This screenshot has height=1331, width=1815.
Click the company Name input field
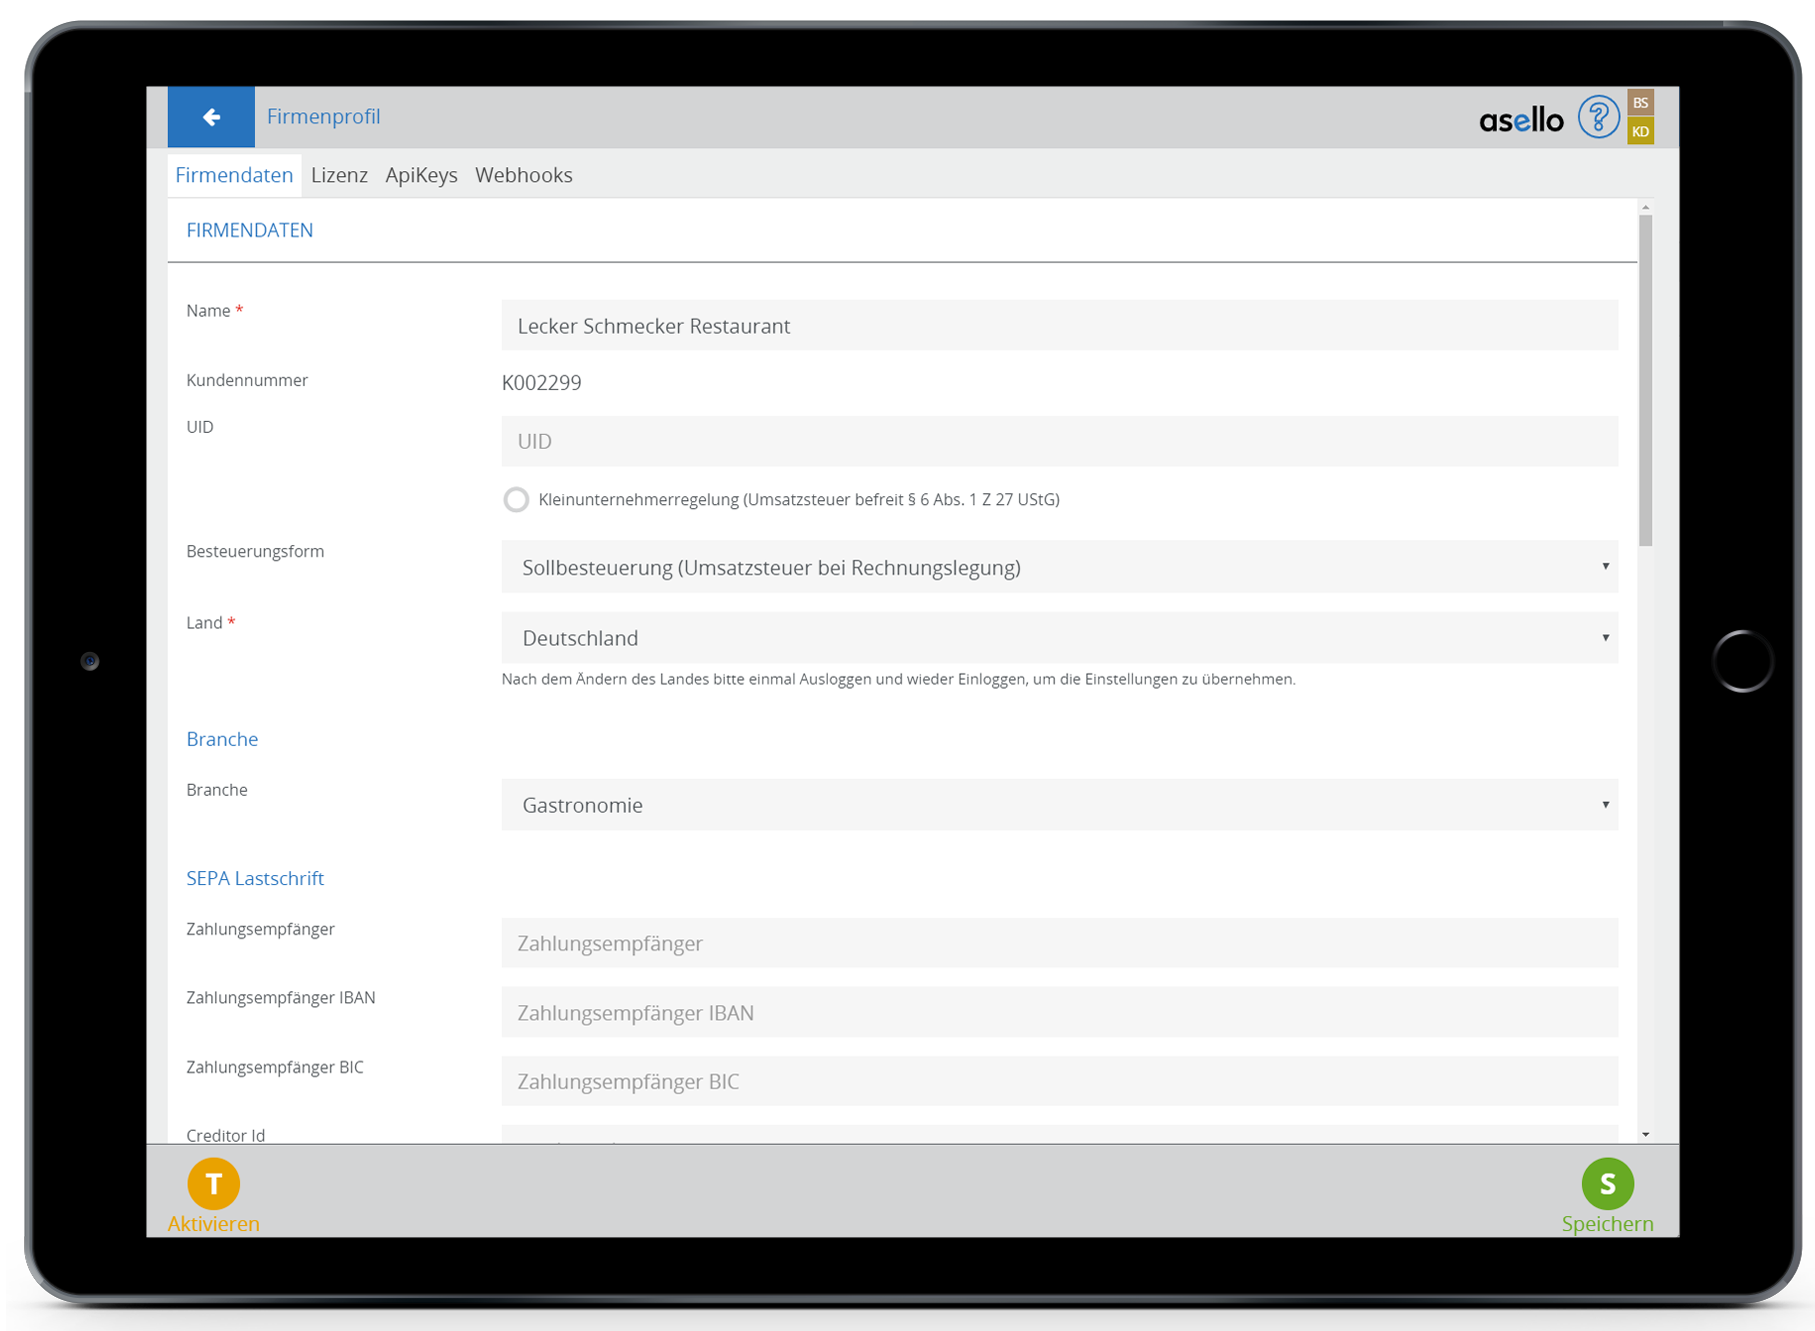1059,326
